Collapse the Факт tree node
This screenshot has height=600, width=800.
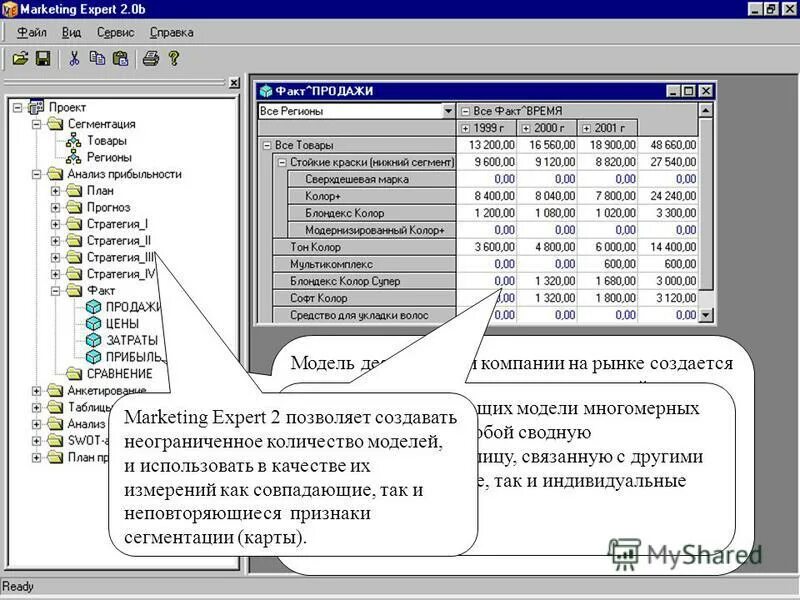(x=56, y=291)
